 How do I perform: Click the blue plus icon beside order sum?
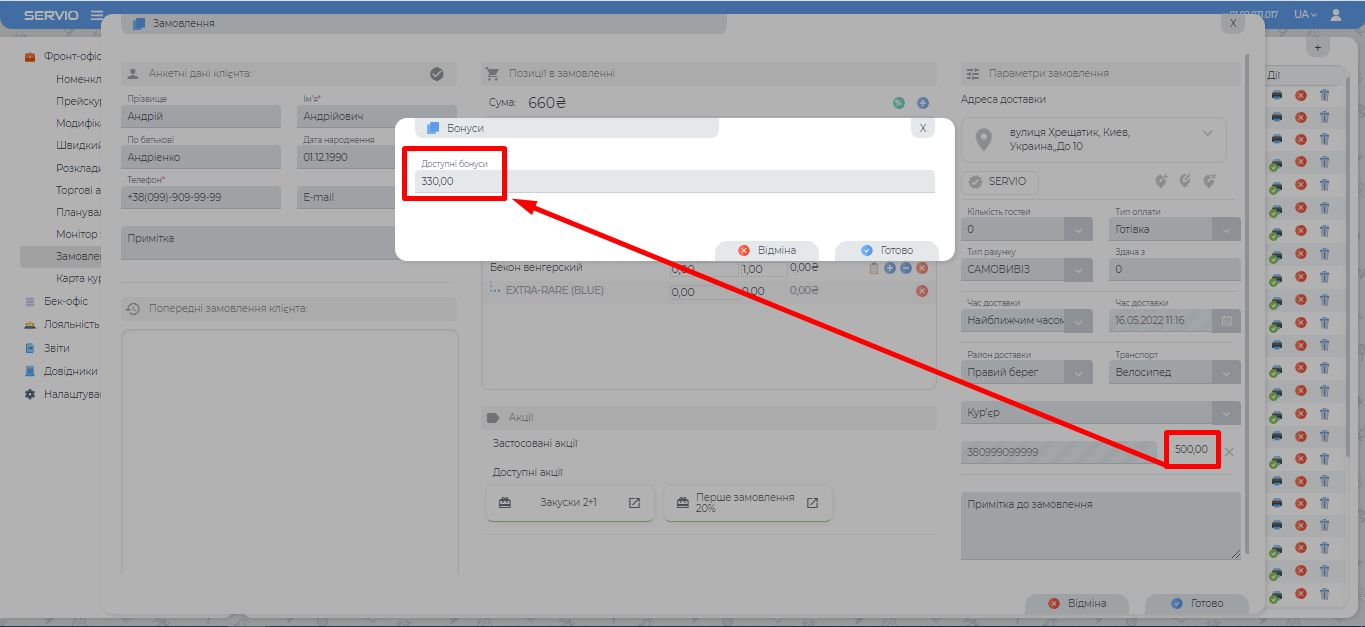click(x=923, y=103)
